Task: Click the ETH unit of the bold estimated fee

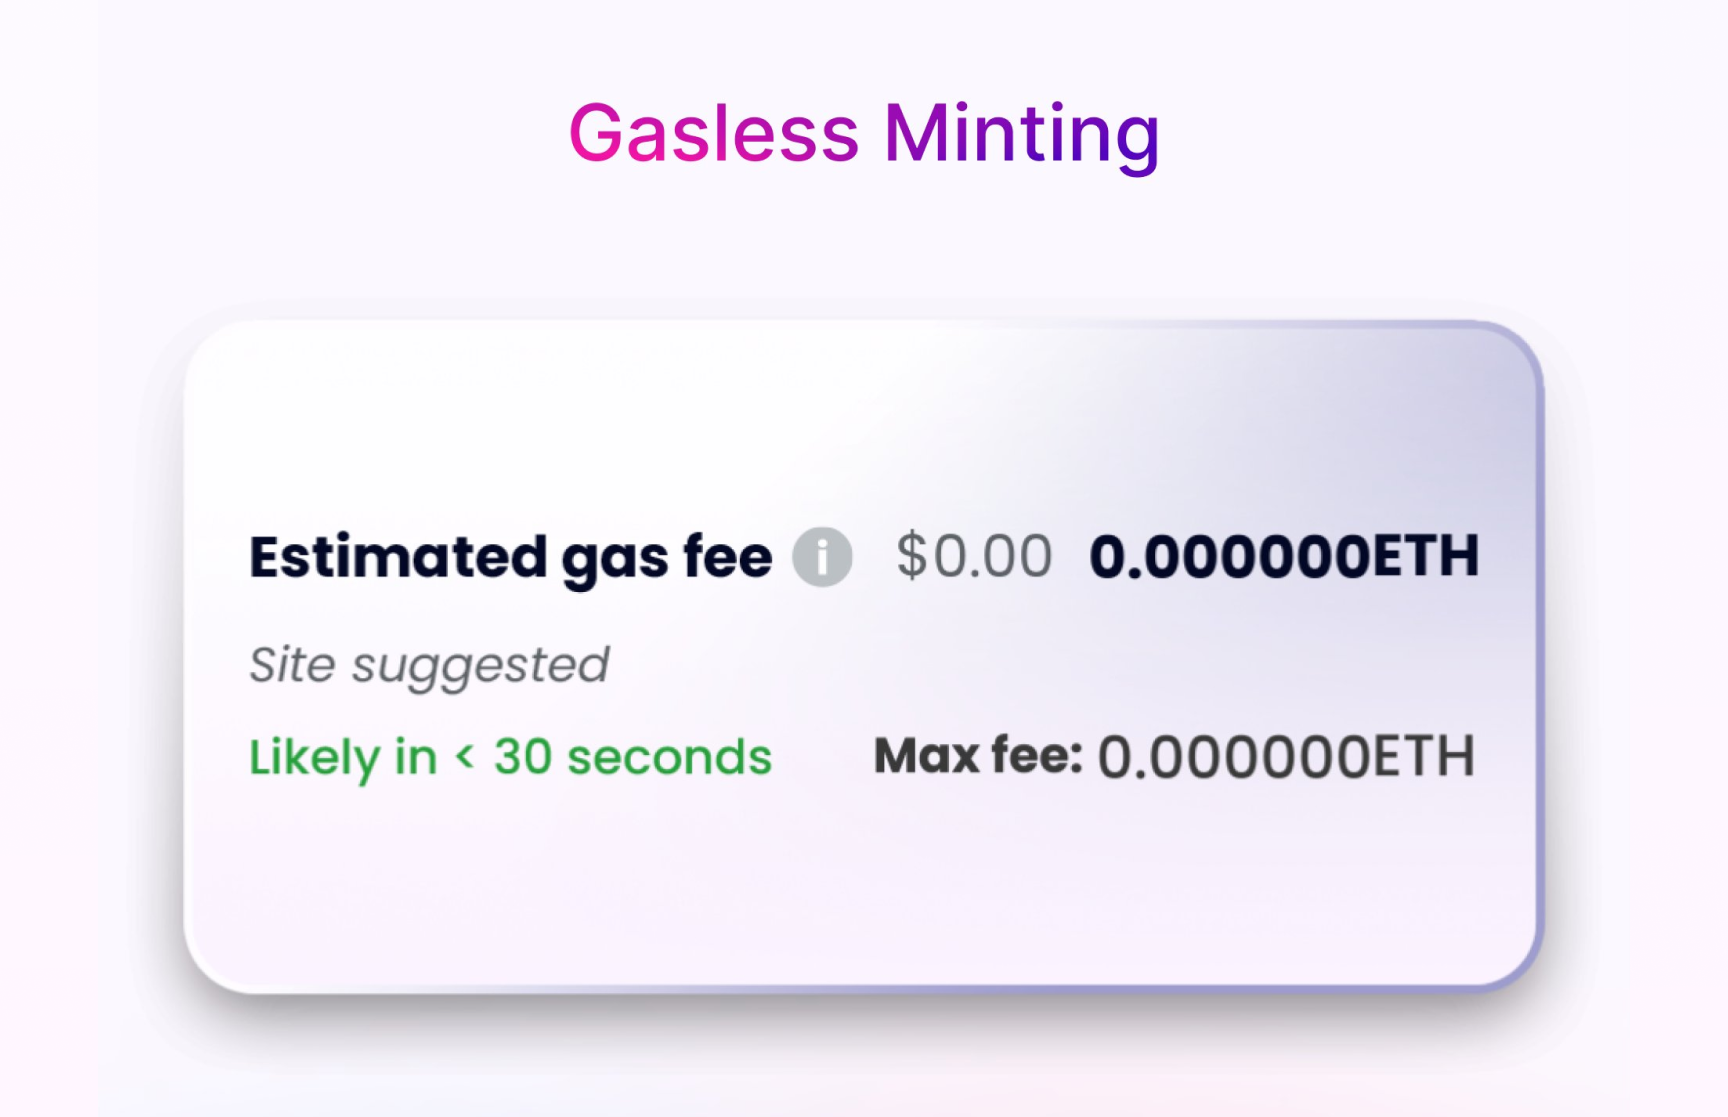Action: [1425, 557]
